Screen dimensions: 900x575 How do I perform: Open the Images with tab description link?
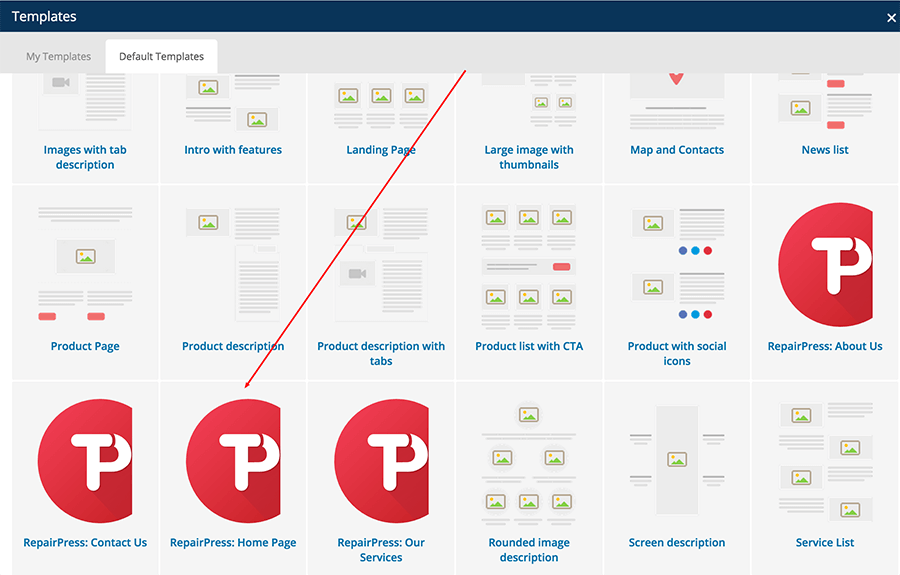85,157
